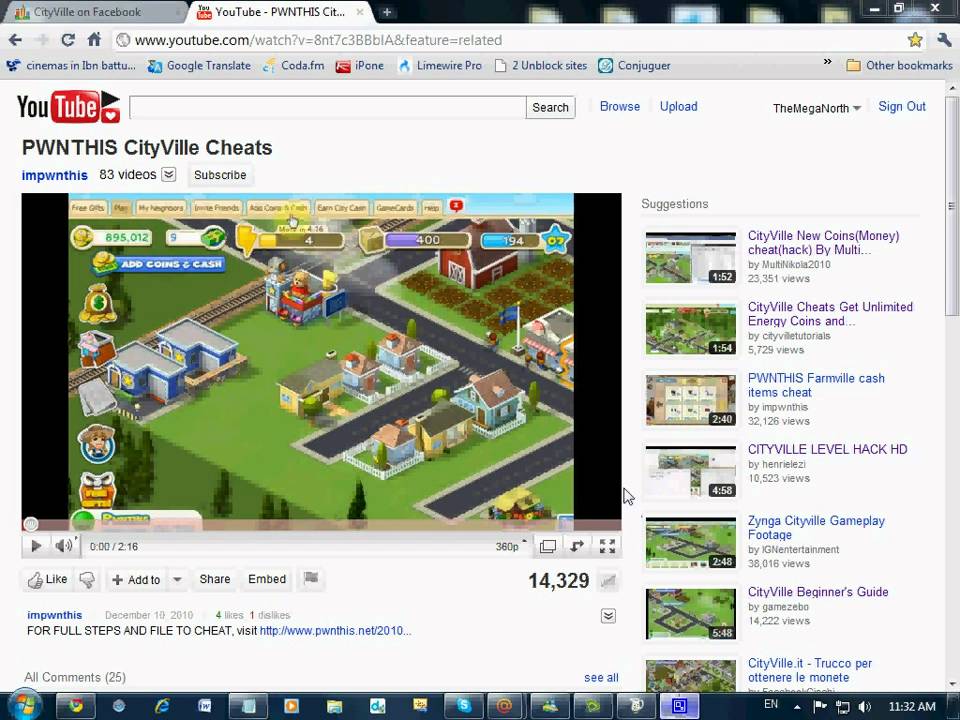Open CityVille Beginner's Guide thumbnail

(691, 613)
